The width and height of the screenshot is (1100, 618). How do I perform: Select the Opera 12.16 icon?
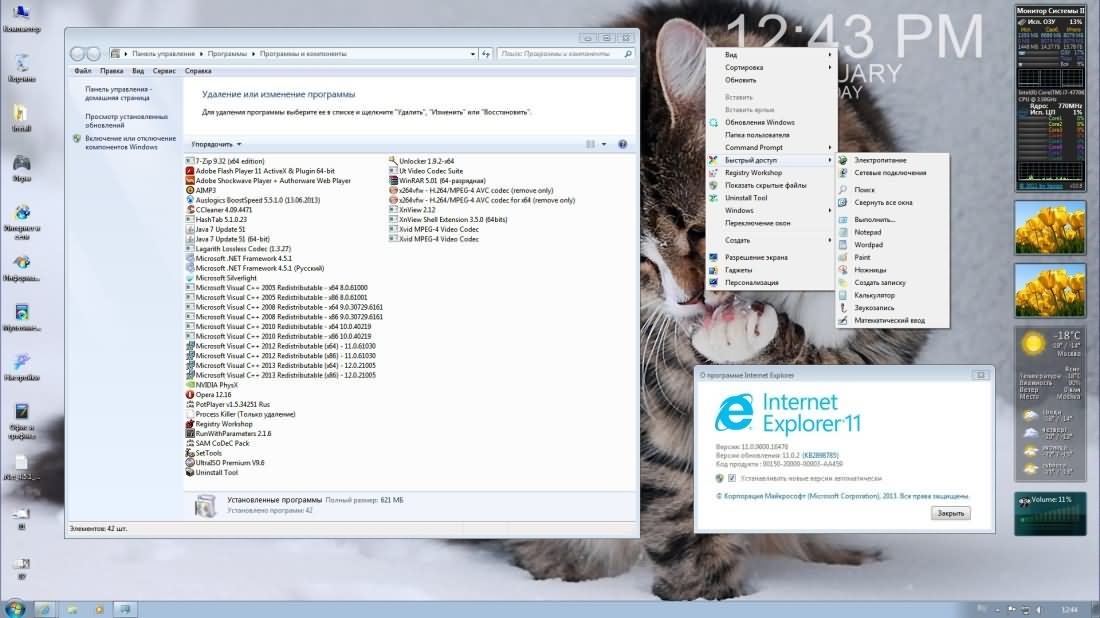click(189, 395)
